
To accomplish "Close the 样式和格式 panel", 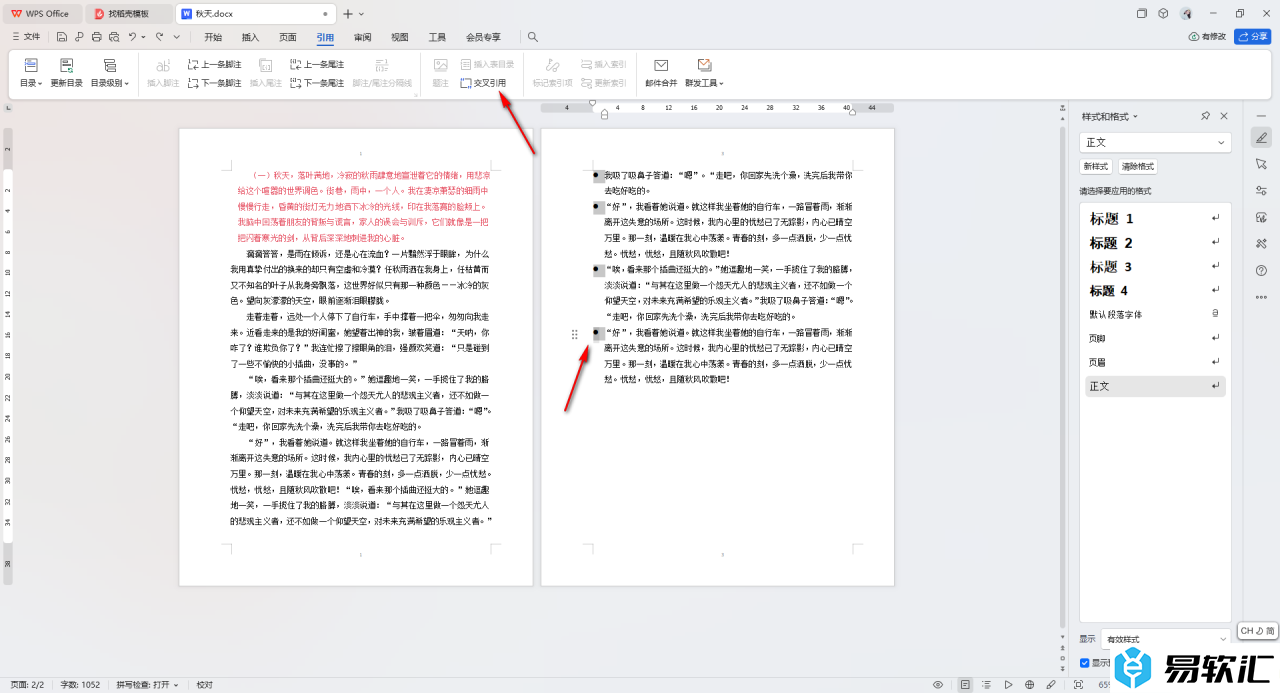I will [x=1224, y=116].
